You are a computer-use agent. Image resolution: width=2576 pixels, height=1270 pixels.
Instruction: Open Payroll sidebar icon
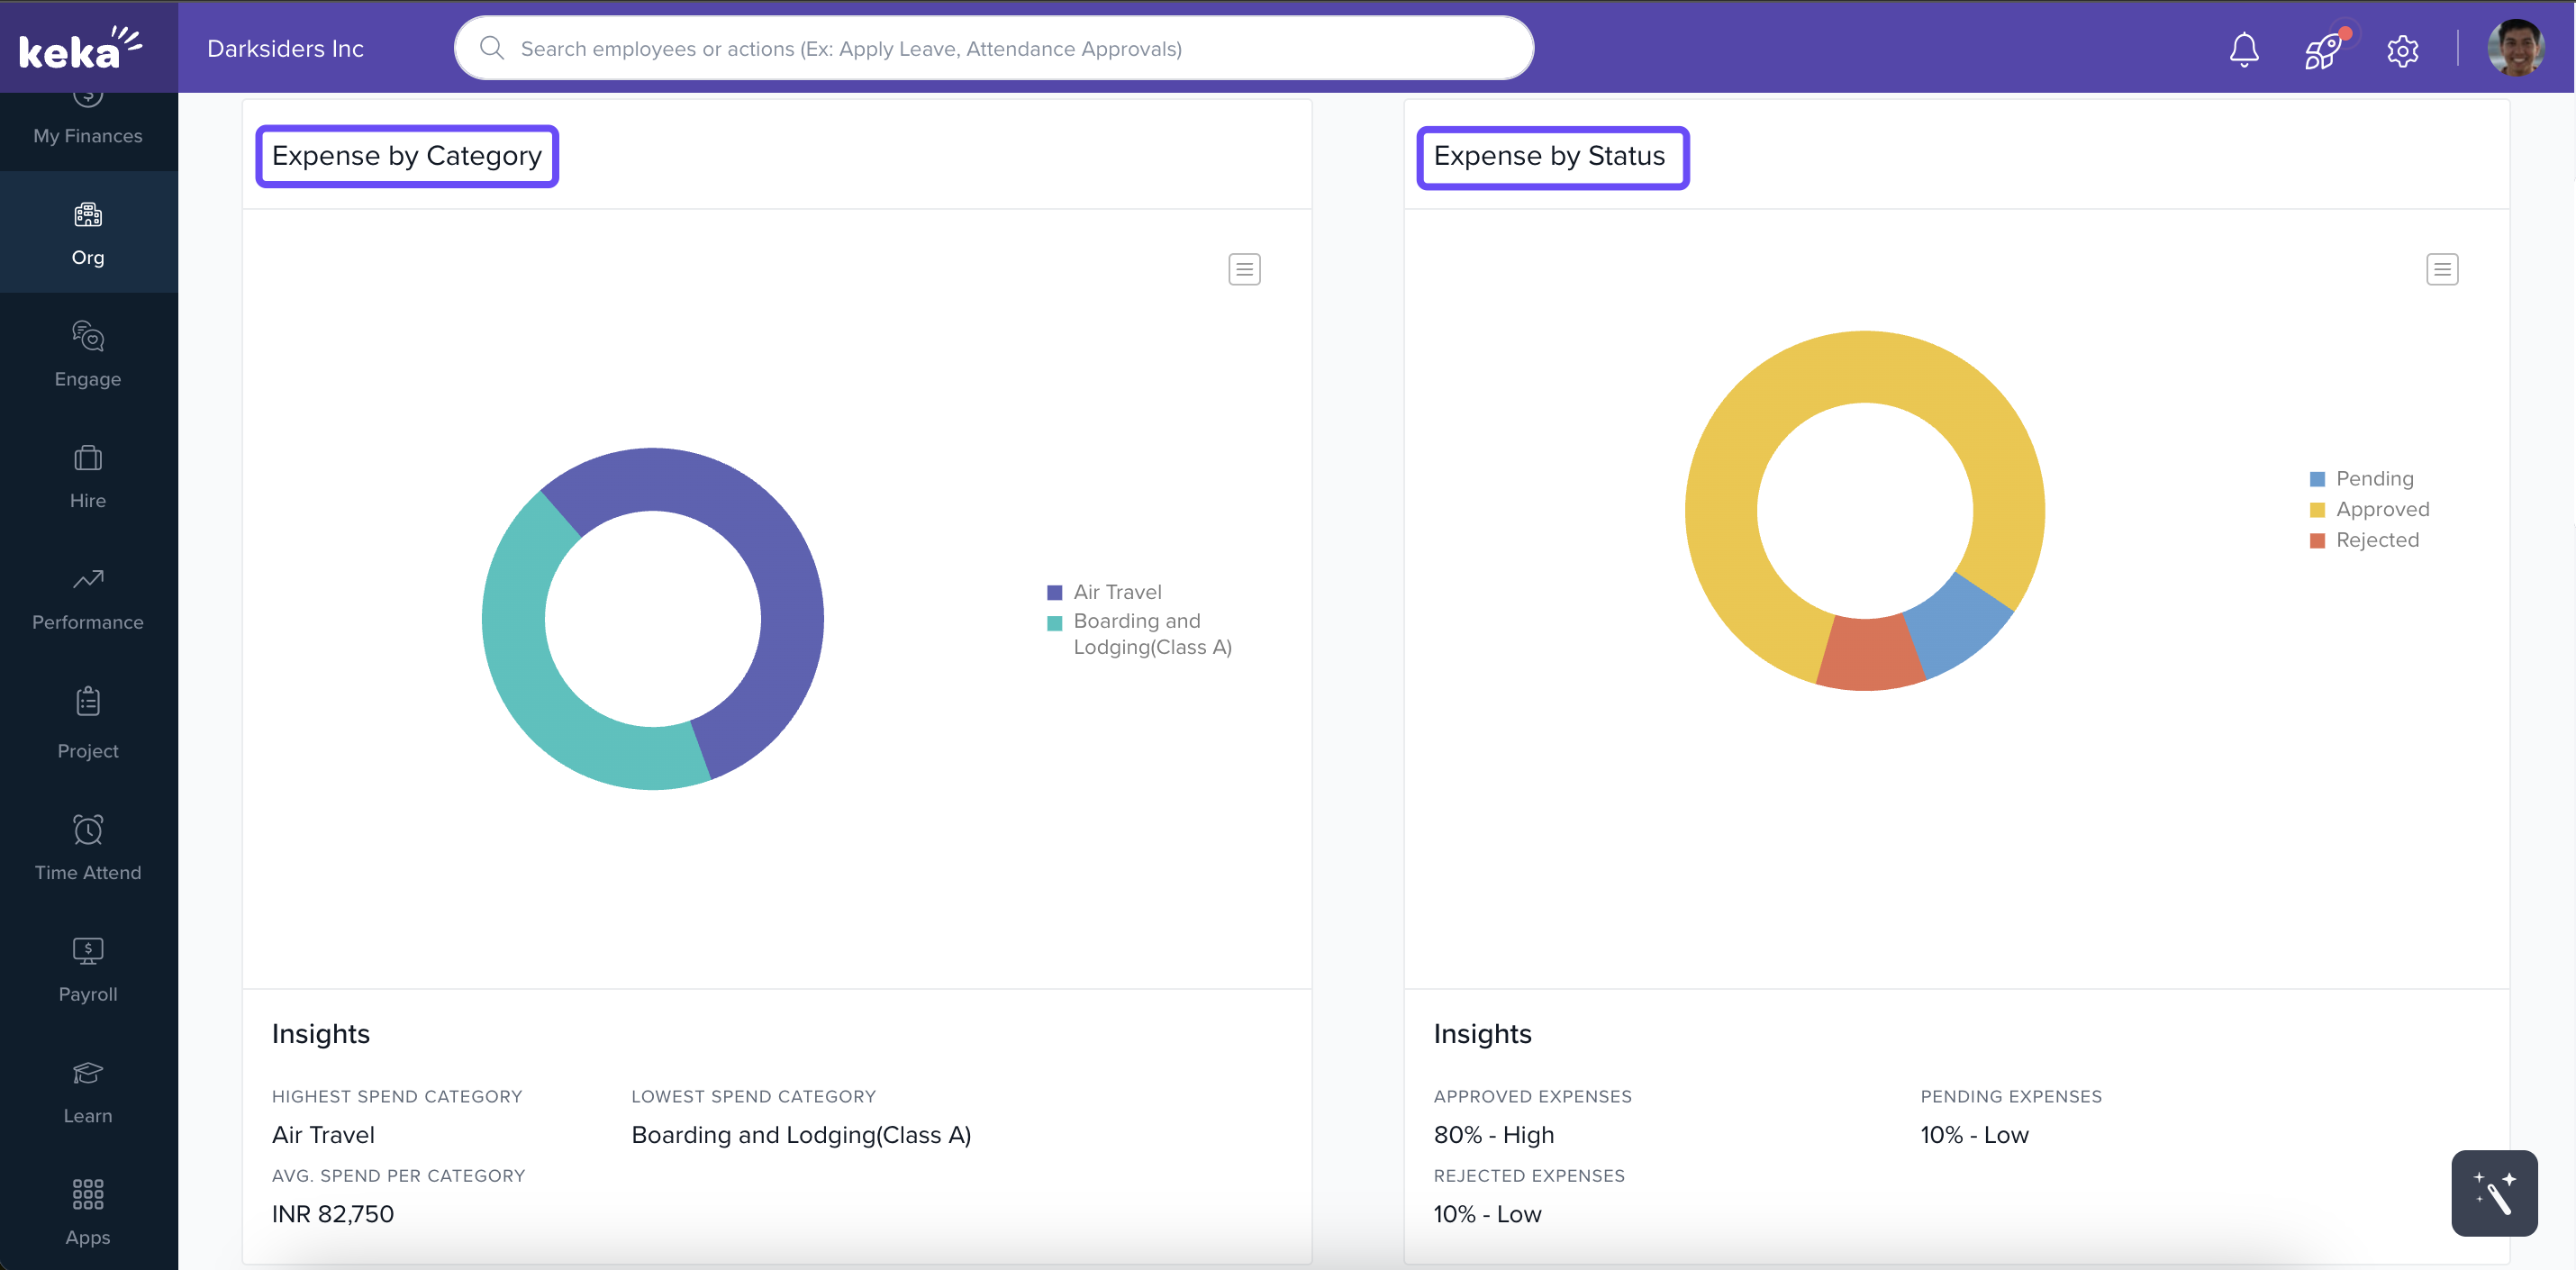88,951
